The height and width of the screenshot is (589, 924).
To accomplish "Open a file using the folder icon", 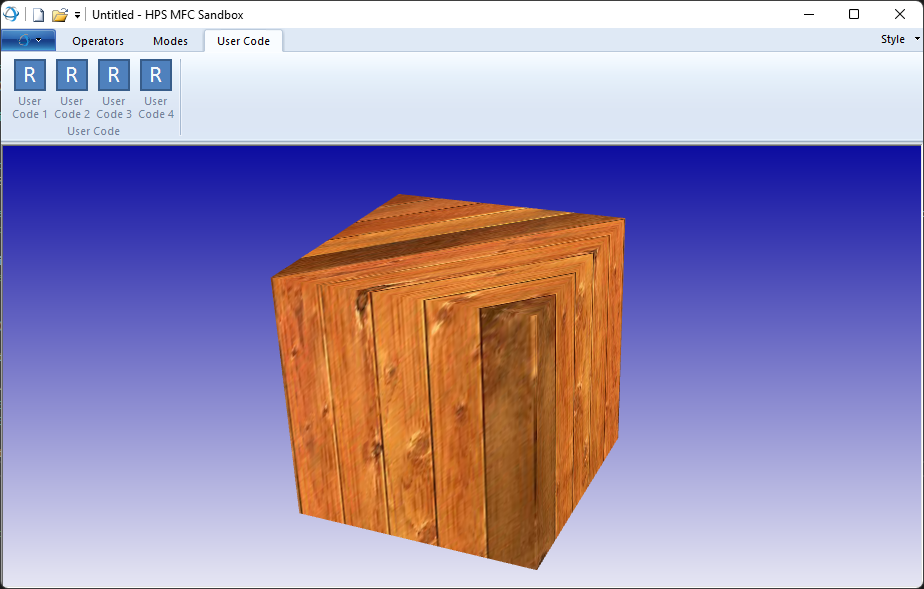I will point(58,13).
